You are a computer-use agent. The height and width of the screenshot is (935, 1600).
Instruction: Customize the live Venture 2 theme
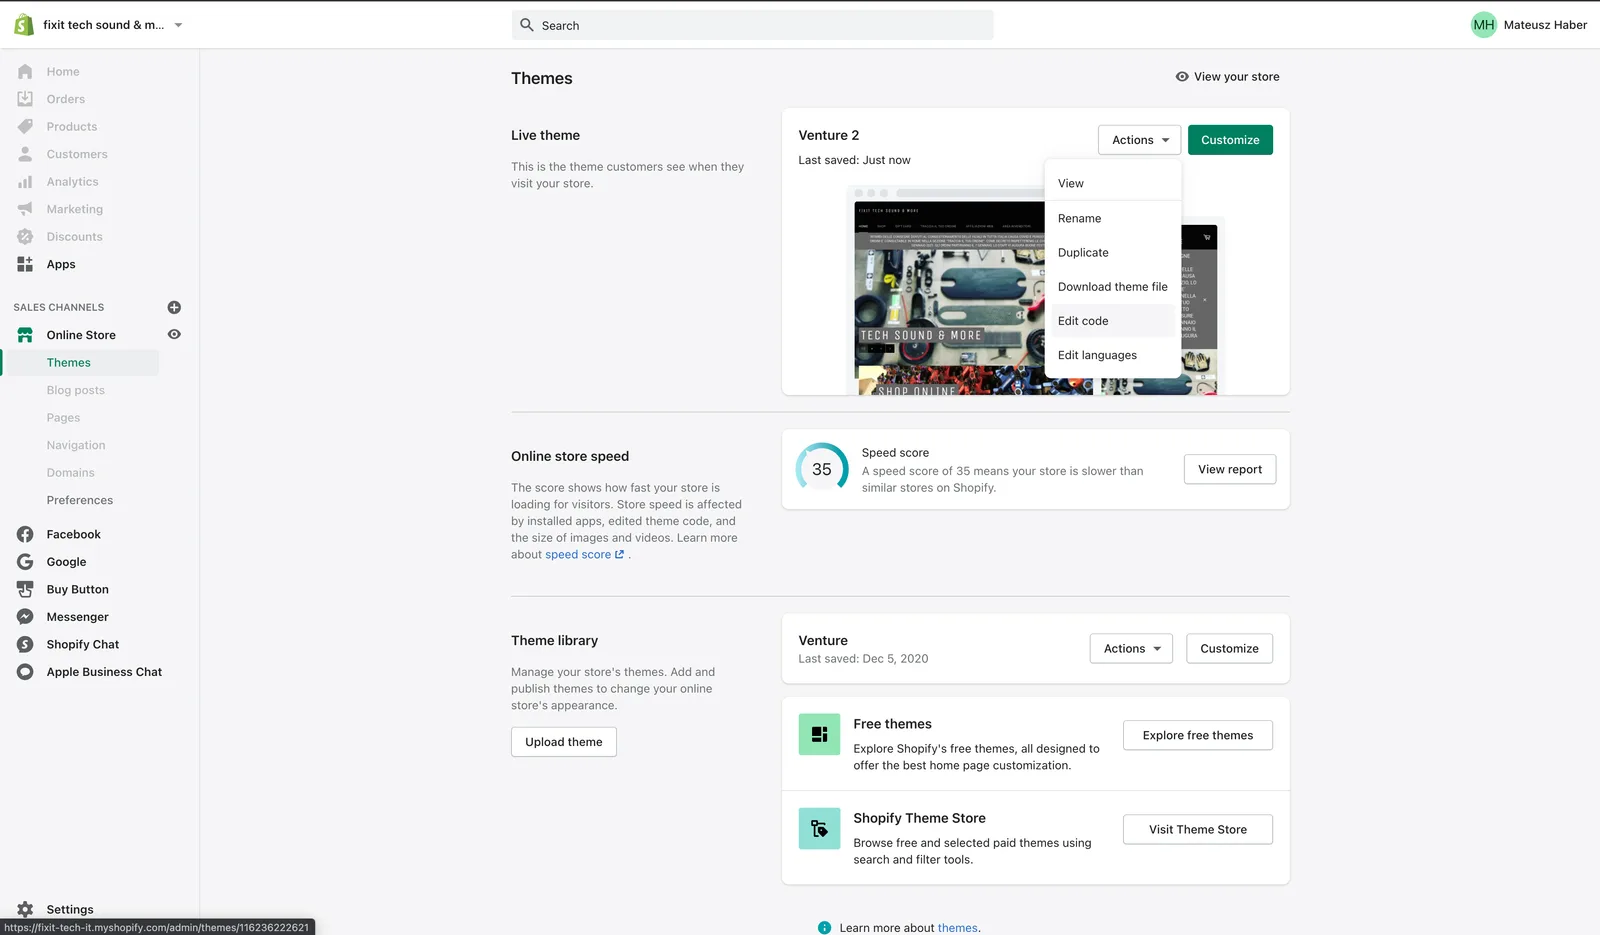pos(1230,140)
